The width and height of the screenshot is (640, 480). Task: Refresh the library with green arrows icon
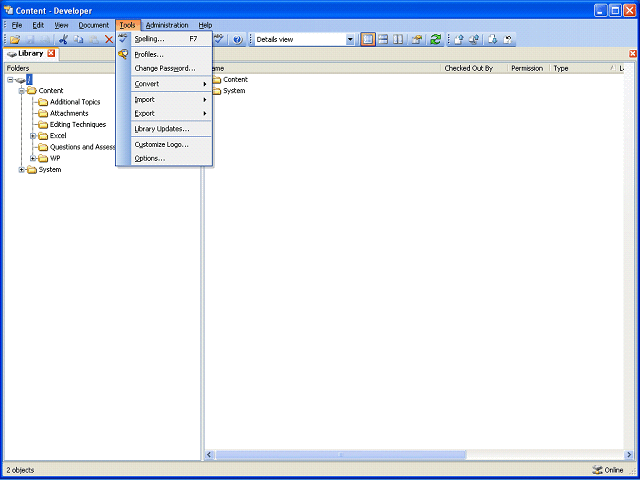pos(436,40)
